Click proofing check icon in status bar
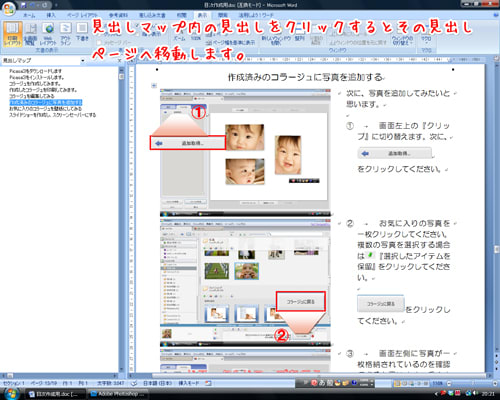The image size is (500, 400). pyautogui.click(x=134, y=383)
